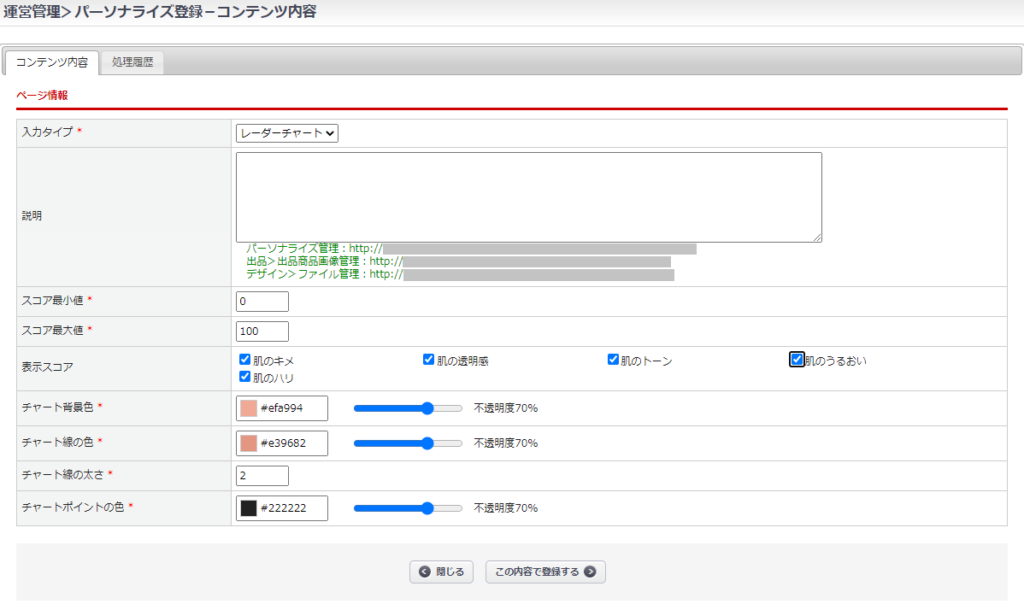Uncheck the 肌のキメ checkbox

[245, 360]
